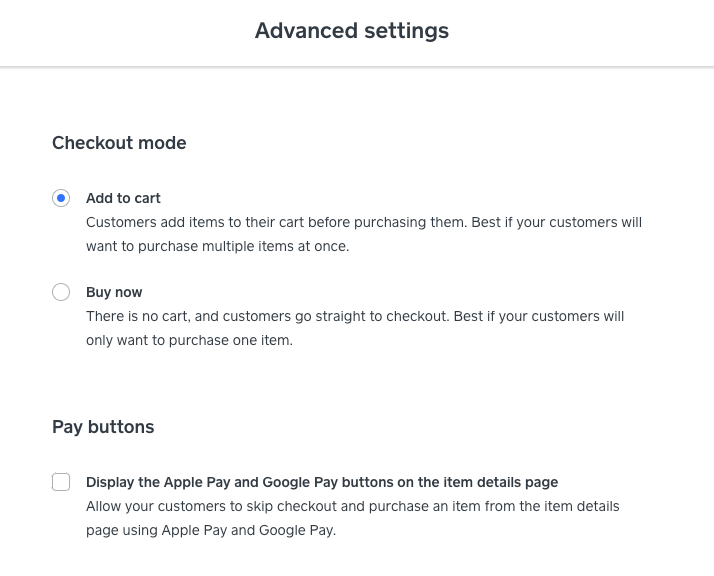
Task: Enable Apple Pay and Google Pay buttons checkbox
Action: [61, 482]
